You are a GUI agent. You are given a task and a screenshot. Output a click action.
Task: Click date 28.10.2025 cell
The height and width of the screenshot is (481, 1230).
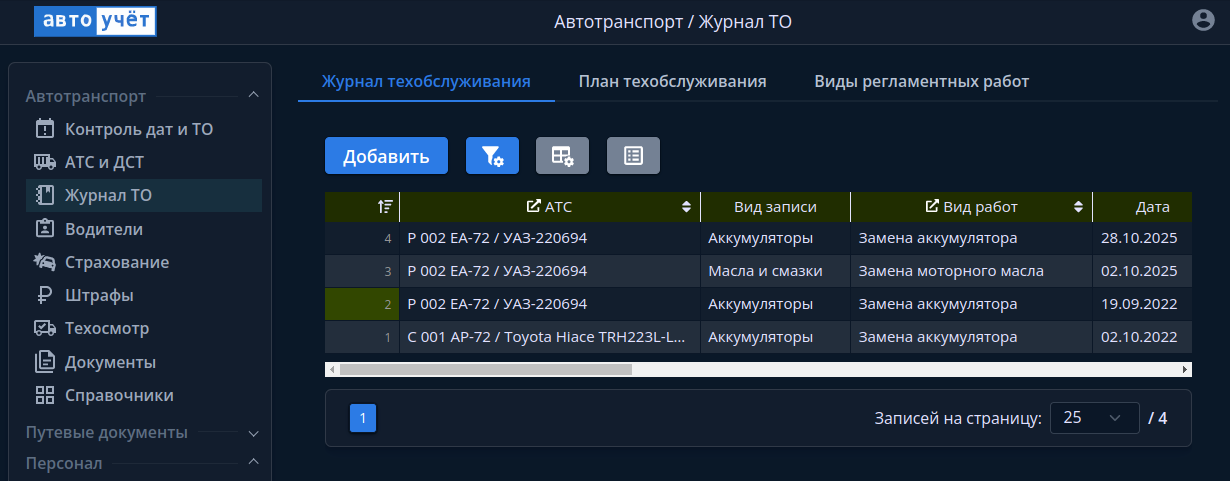pyautogui.click(x=1142, y=238)
